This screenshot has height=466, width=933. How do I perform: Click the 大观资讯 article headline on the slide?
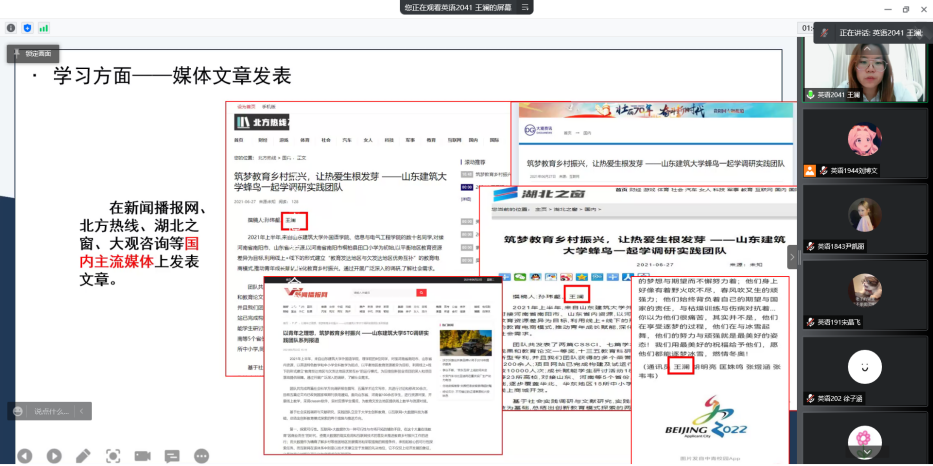[x=656, y=162]
